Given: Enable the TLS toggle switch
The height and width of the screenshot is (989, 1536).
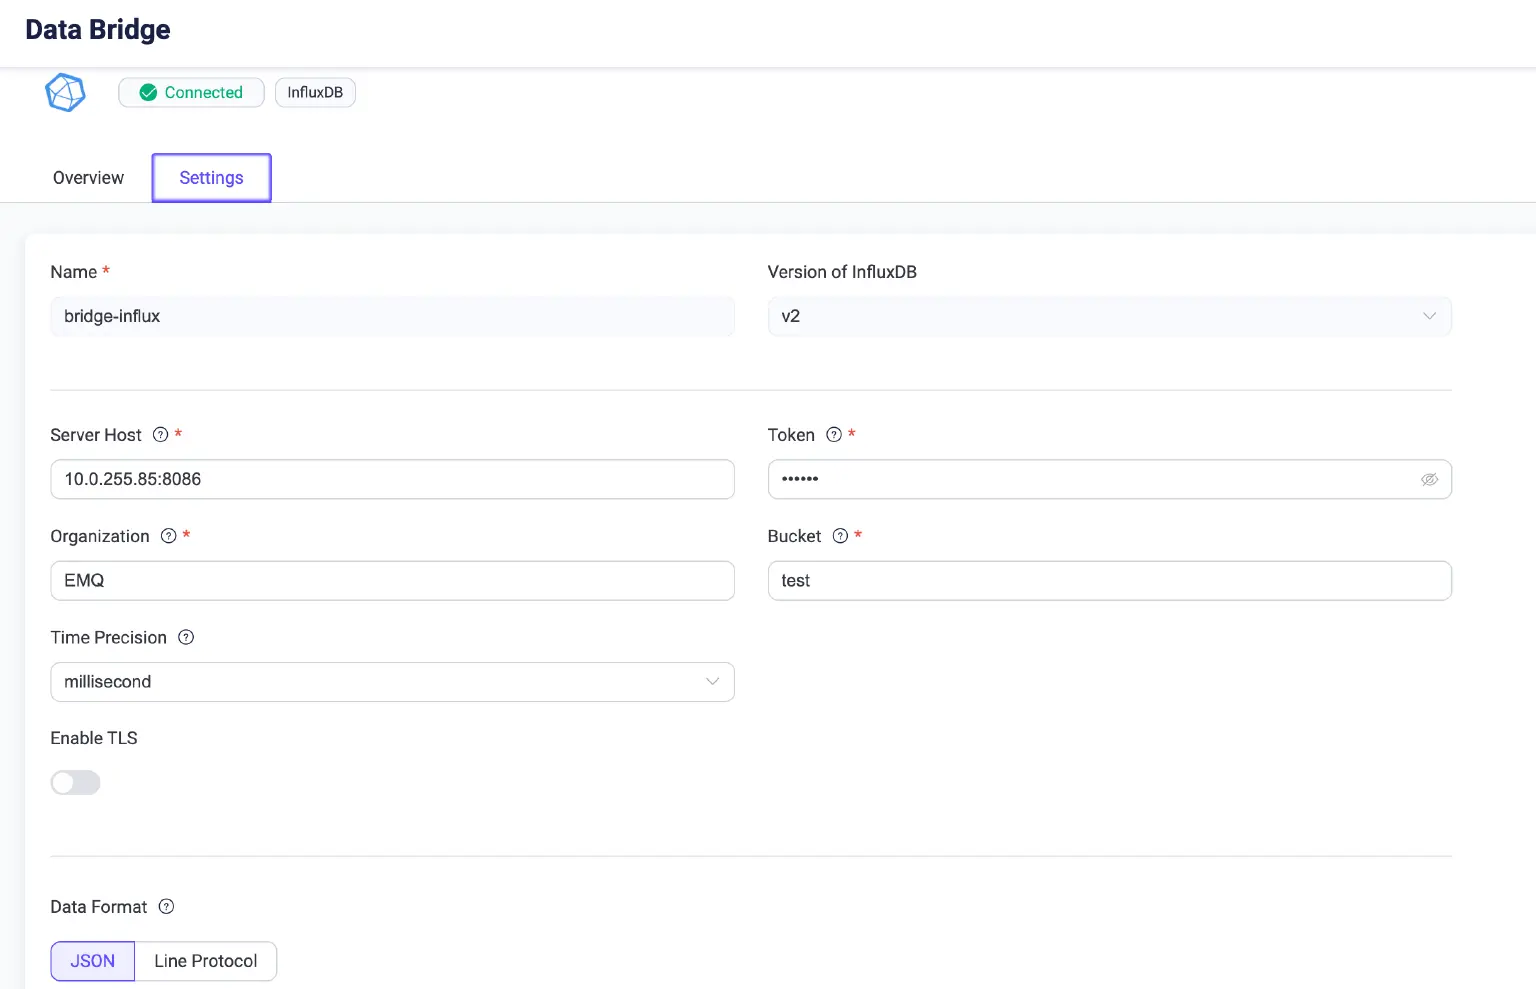Looking at the screenshot, I should pyautogui.click(x=76, y=783).
